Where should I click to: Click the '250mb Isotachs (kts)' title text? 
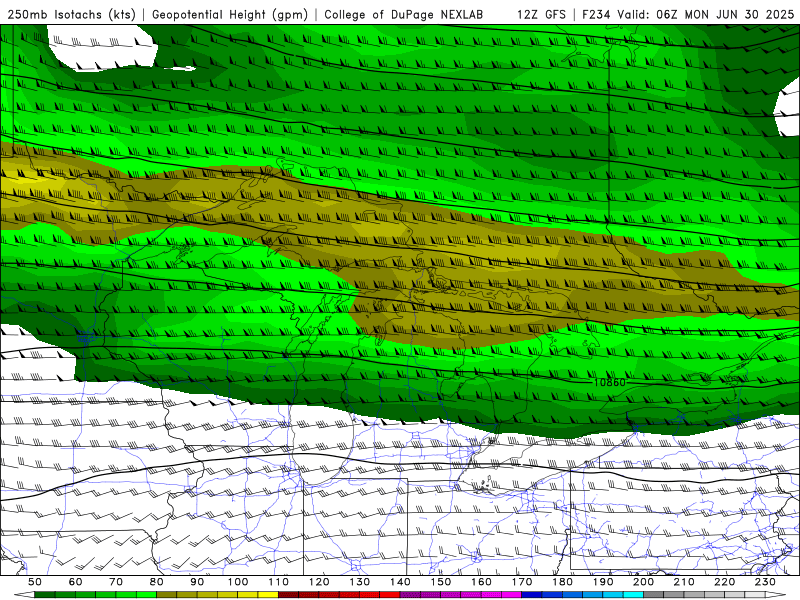pos(71,15)
